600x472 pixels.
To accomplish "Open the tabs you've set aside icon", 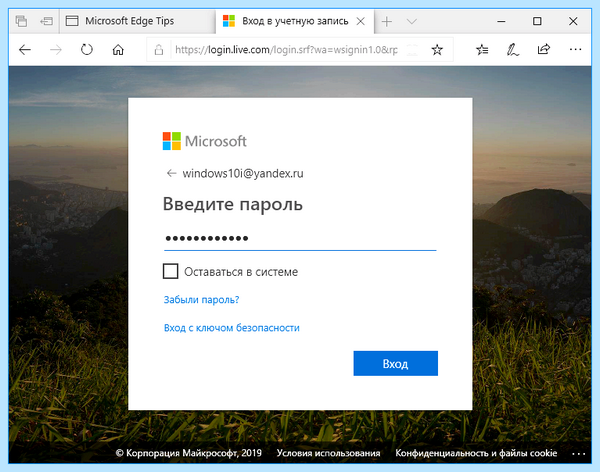I will click(x=21, y=21).
